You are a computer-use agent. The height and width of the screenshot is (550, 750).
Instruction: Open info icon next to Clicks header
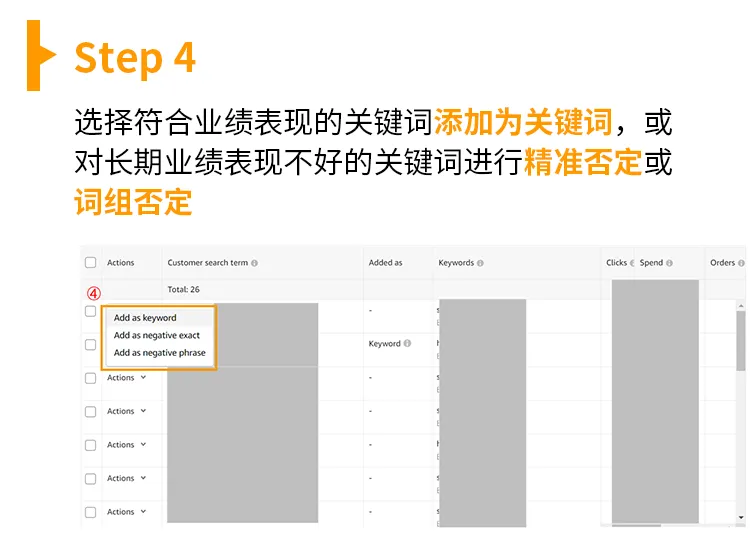[x=632, y=263]
